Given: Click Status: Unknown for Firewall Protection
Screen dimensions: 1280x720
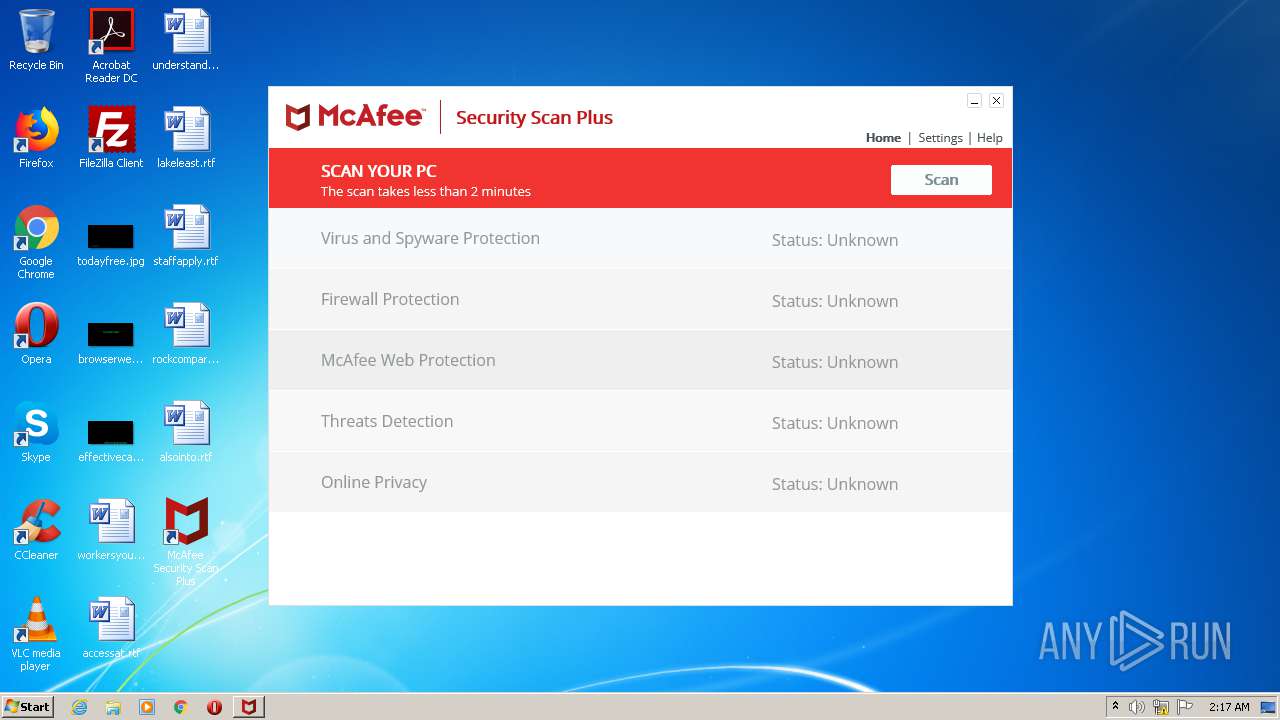Looking at the screenshot, I should point(835,301).
